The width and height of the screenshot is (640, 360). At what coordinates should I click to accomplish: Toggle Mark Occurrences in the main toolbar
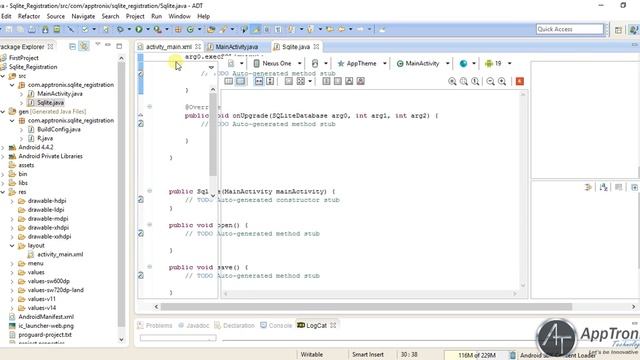coord(256,29)
